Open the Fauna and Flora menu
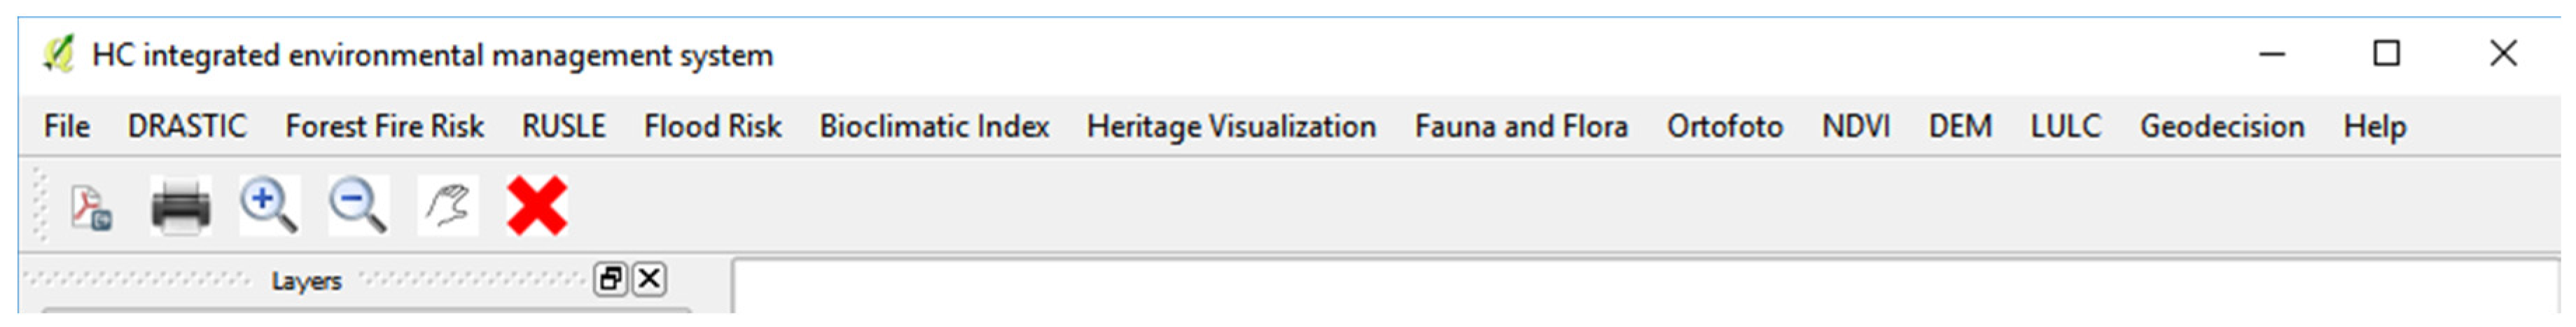Image resolution: width=2576 pixels, height=327 pixels. tap(1521, 127)
